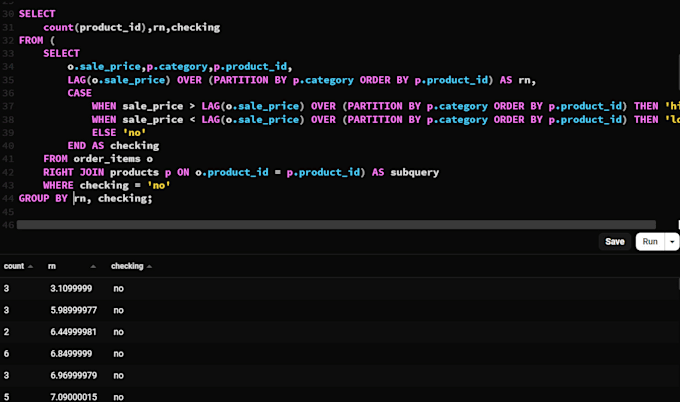This screenshot has width=680, height=402.
Task: Select result cell 3.1099999
Action: click(71, 288)
